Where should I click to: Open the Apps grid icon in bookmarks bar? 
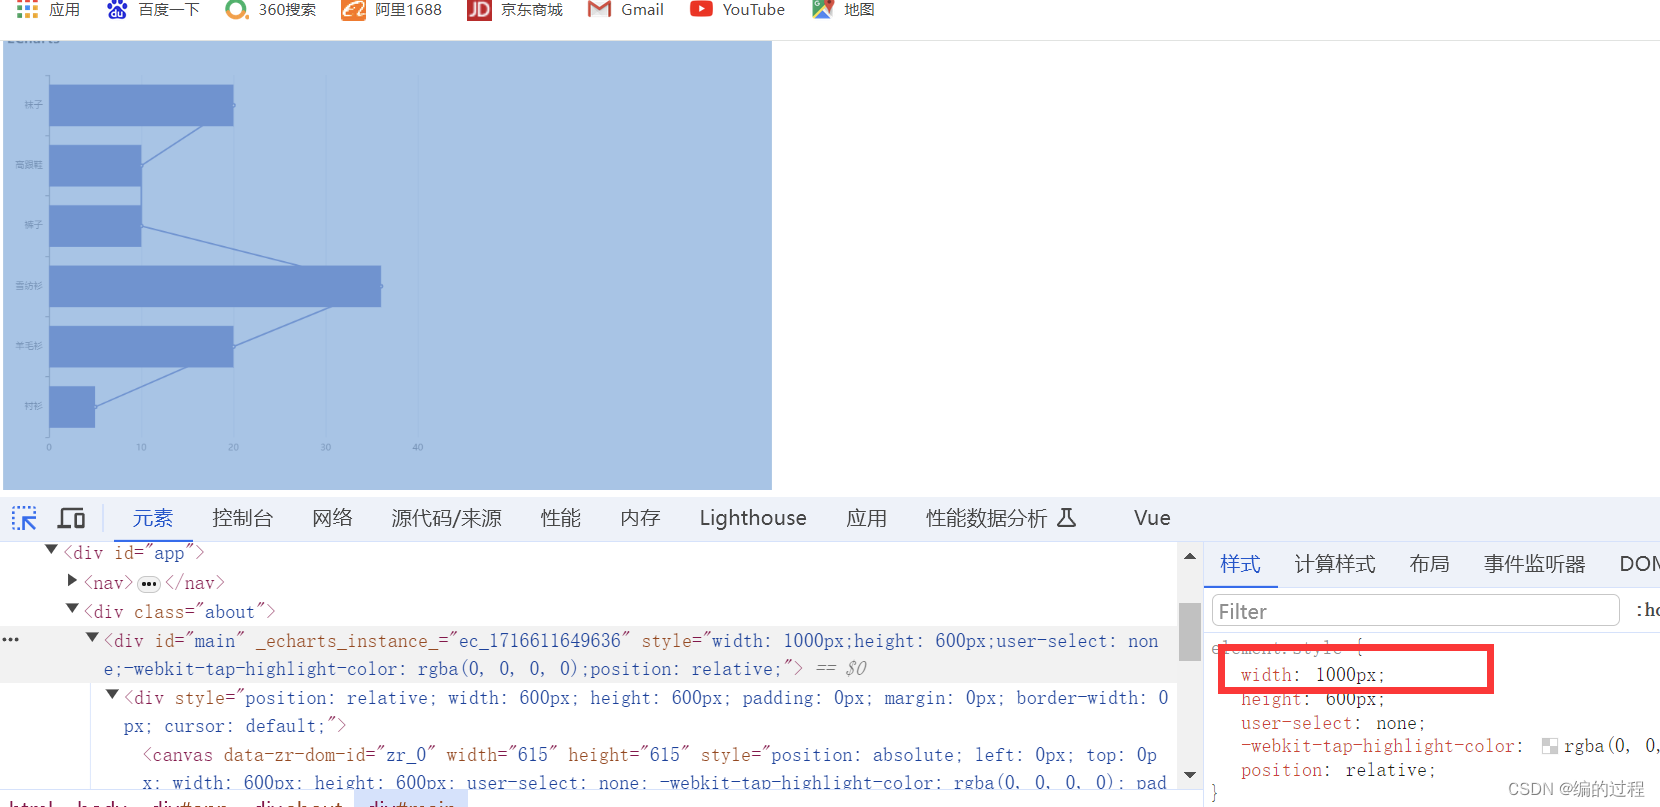point(28,10)
